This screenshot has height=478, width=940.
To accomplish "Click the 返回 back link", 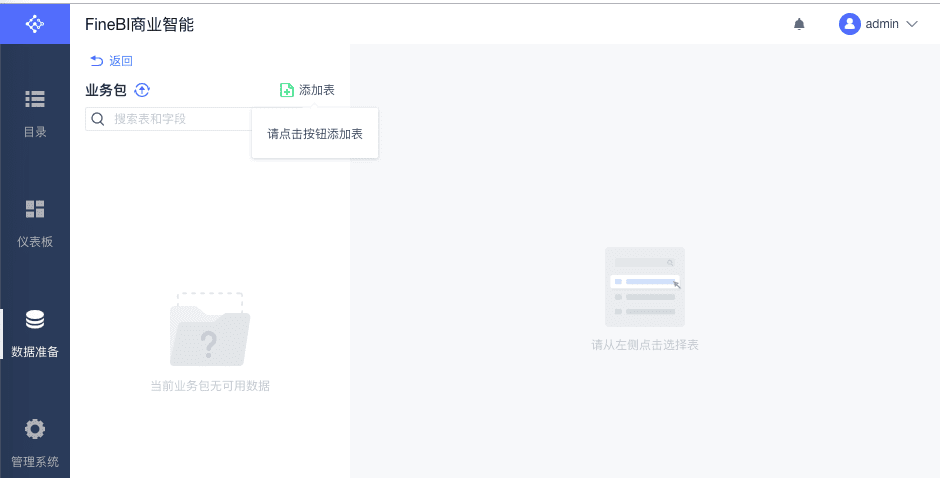I will pyautogui.click(x=111, y=61).
